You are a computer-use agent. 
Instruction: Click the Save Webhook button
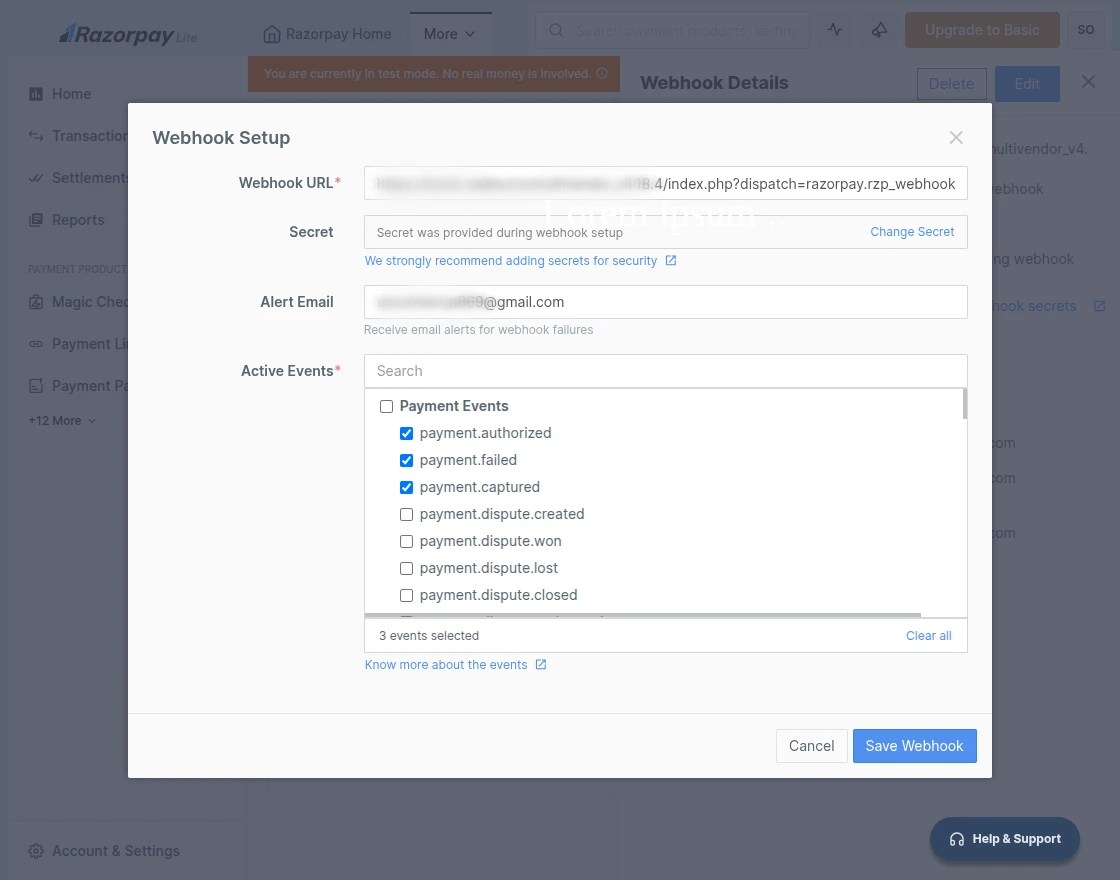coord(914,745)
